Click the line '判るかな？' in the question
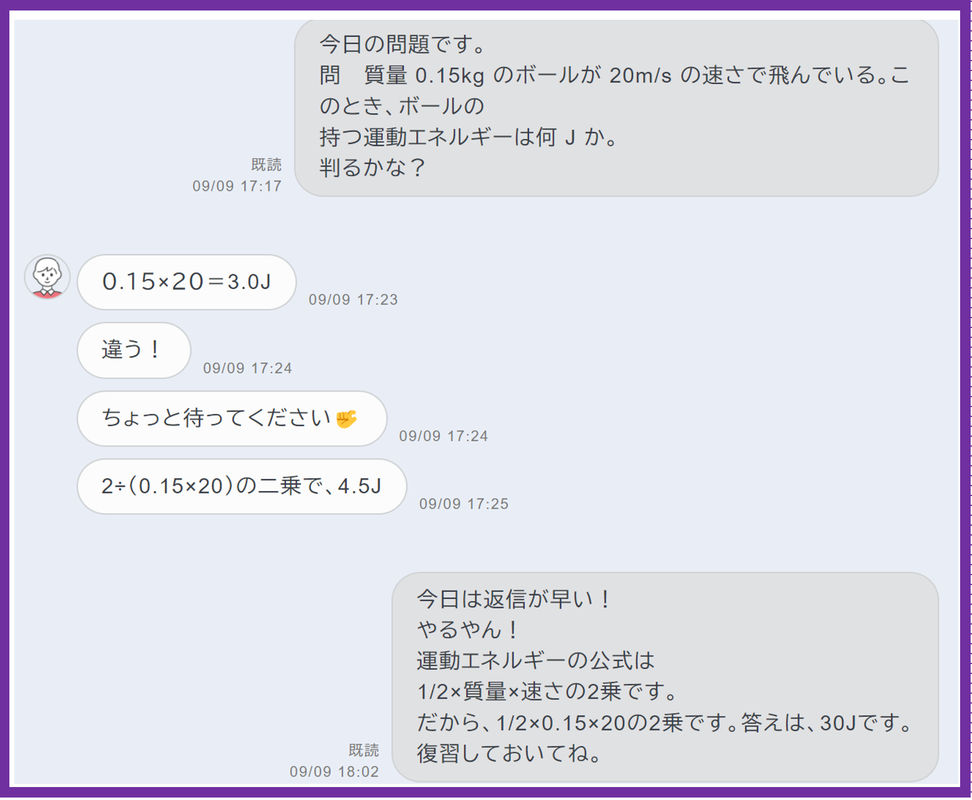The image size is (972, 800). coord(372,167)
